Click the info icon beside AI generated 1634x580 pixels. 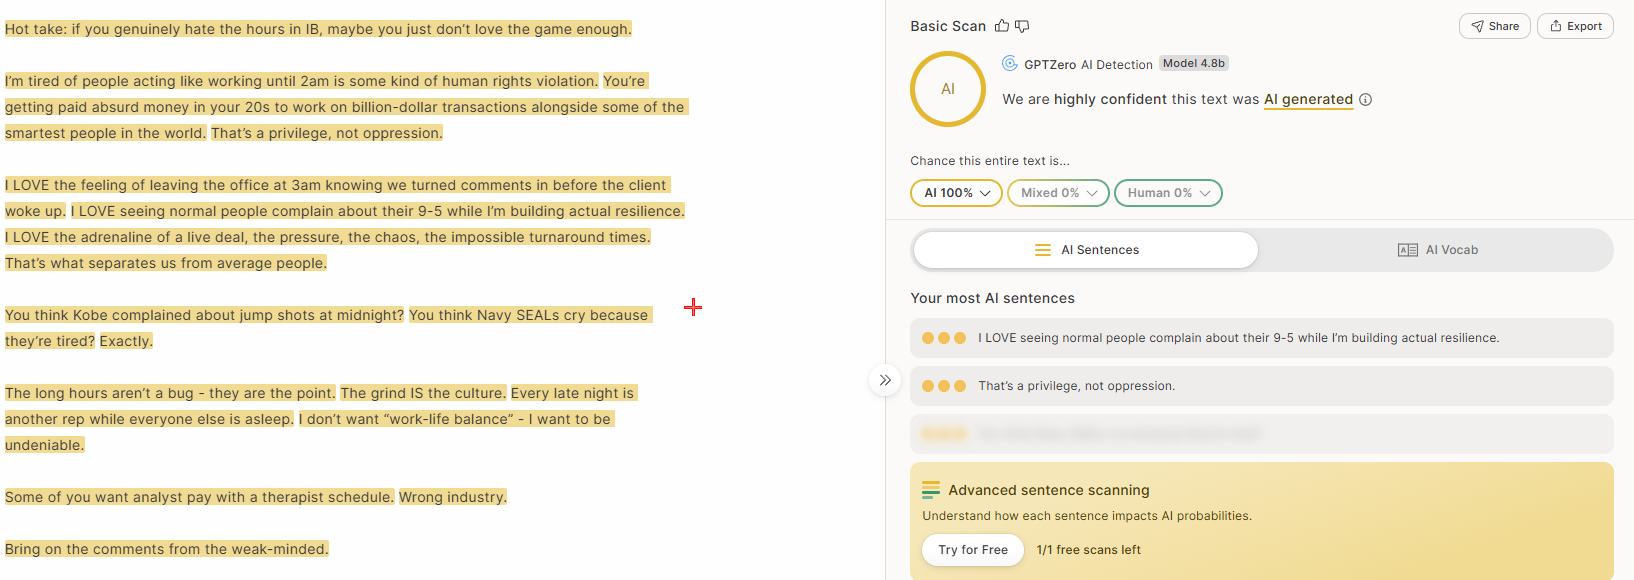pyautogui.click(x=1366, y=100)
